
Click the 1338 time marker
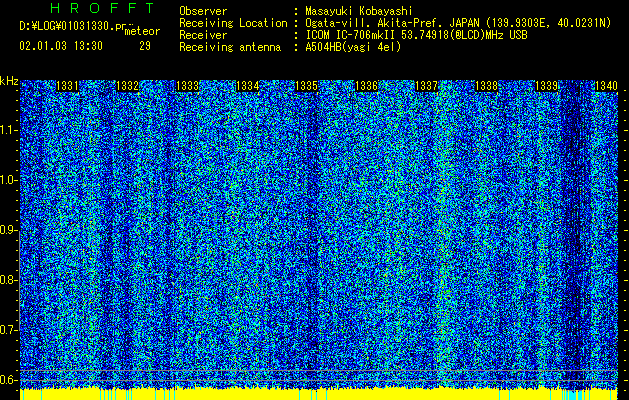pos(486,86)
